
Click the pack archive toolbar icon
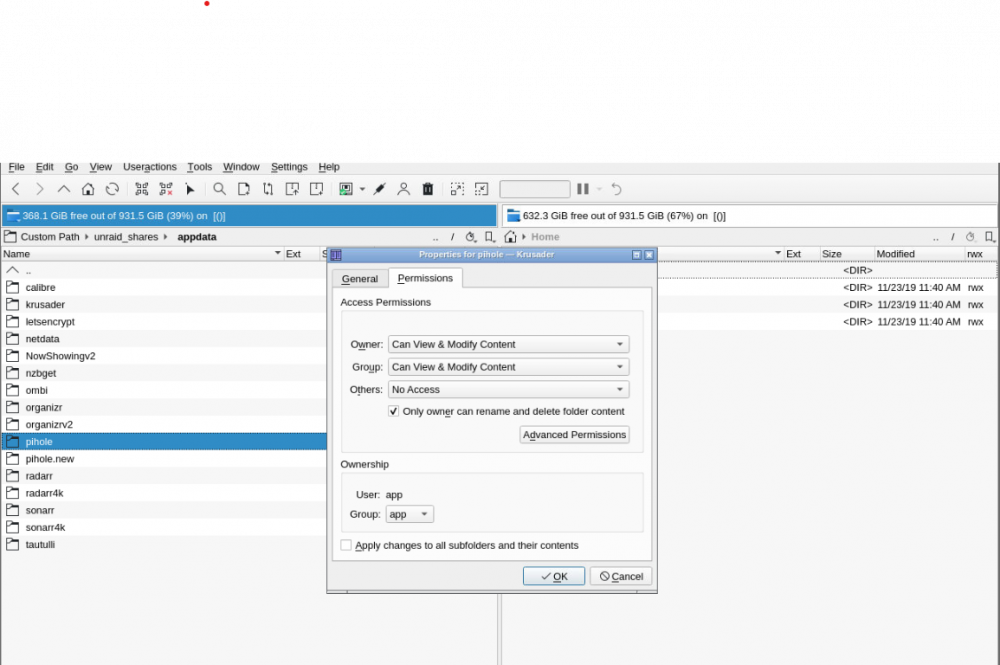292,189
